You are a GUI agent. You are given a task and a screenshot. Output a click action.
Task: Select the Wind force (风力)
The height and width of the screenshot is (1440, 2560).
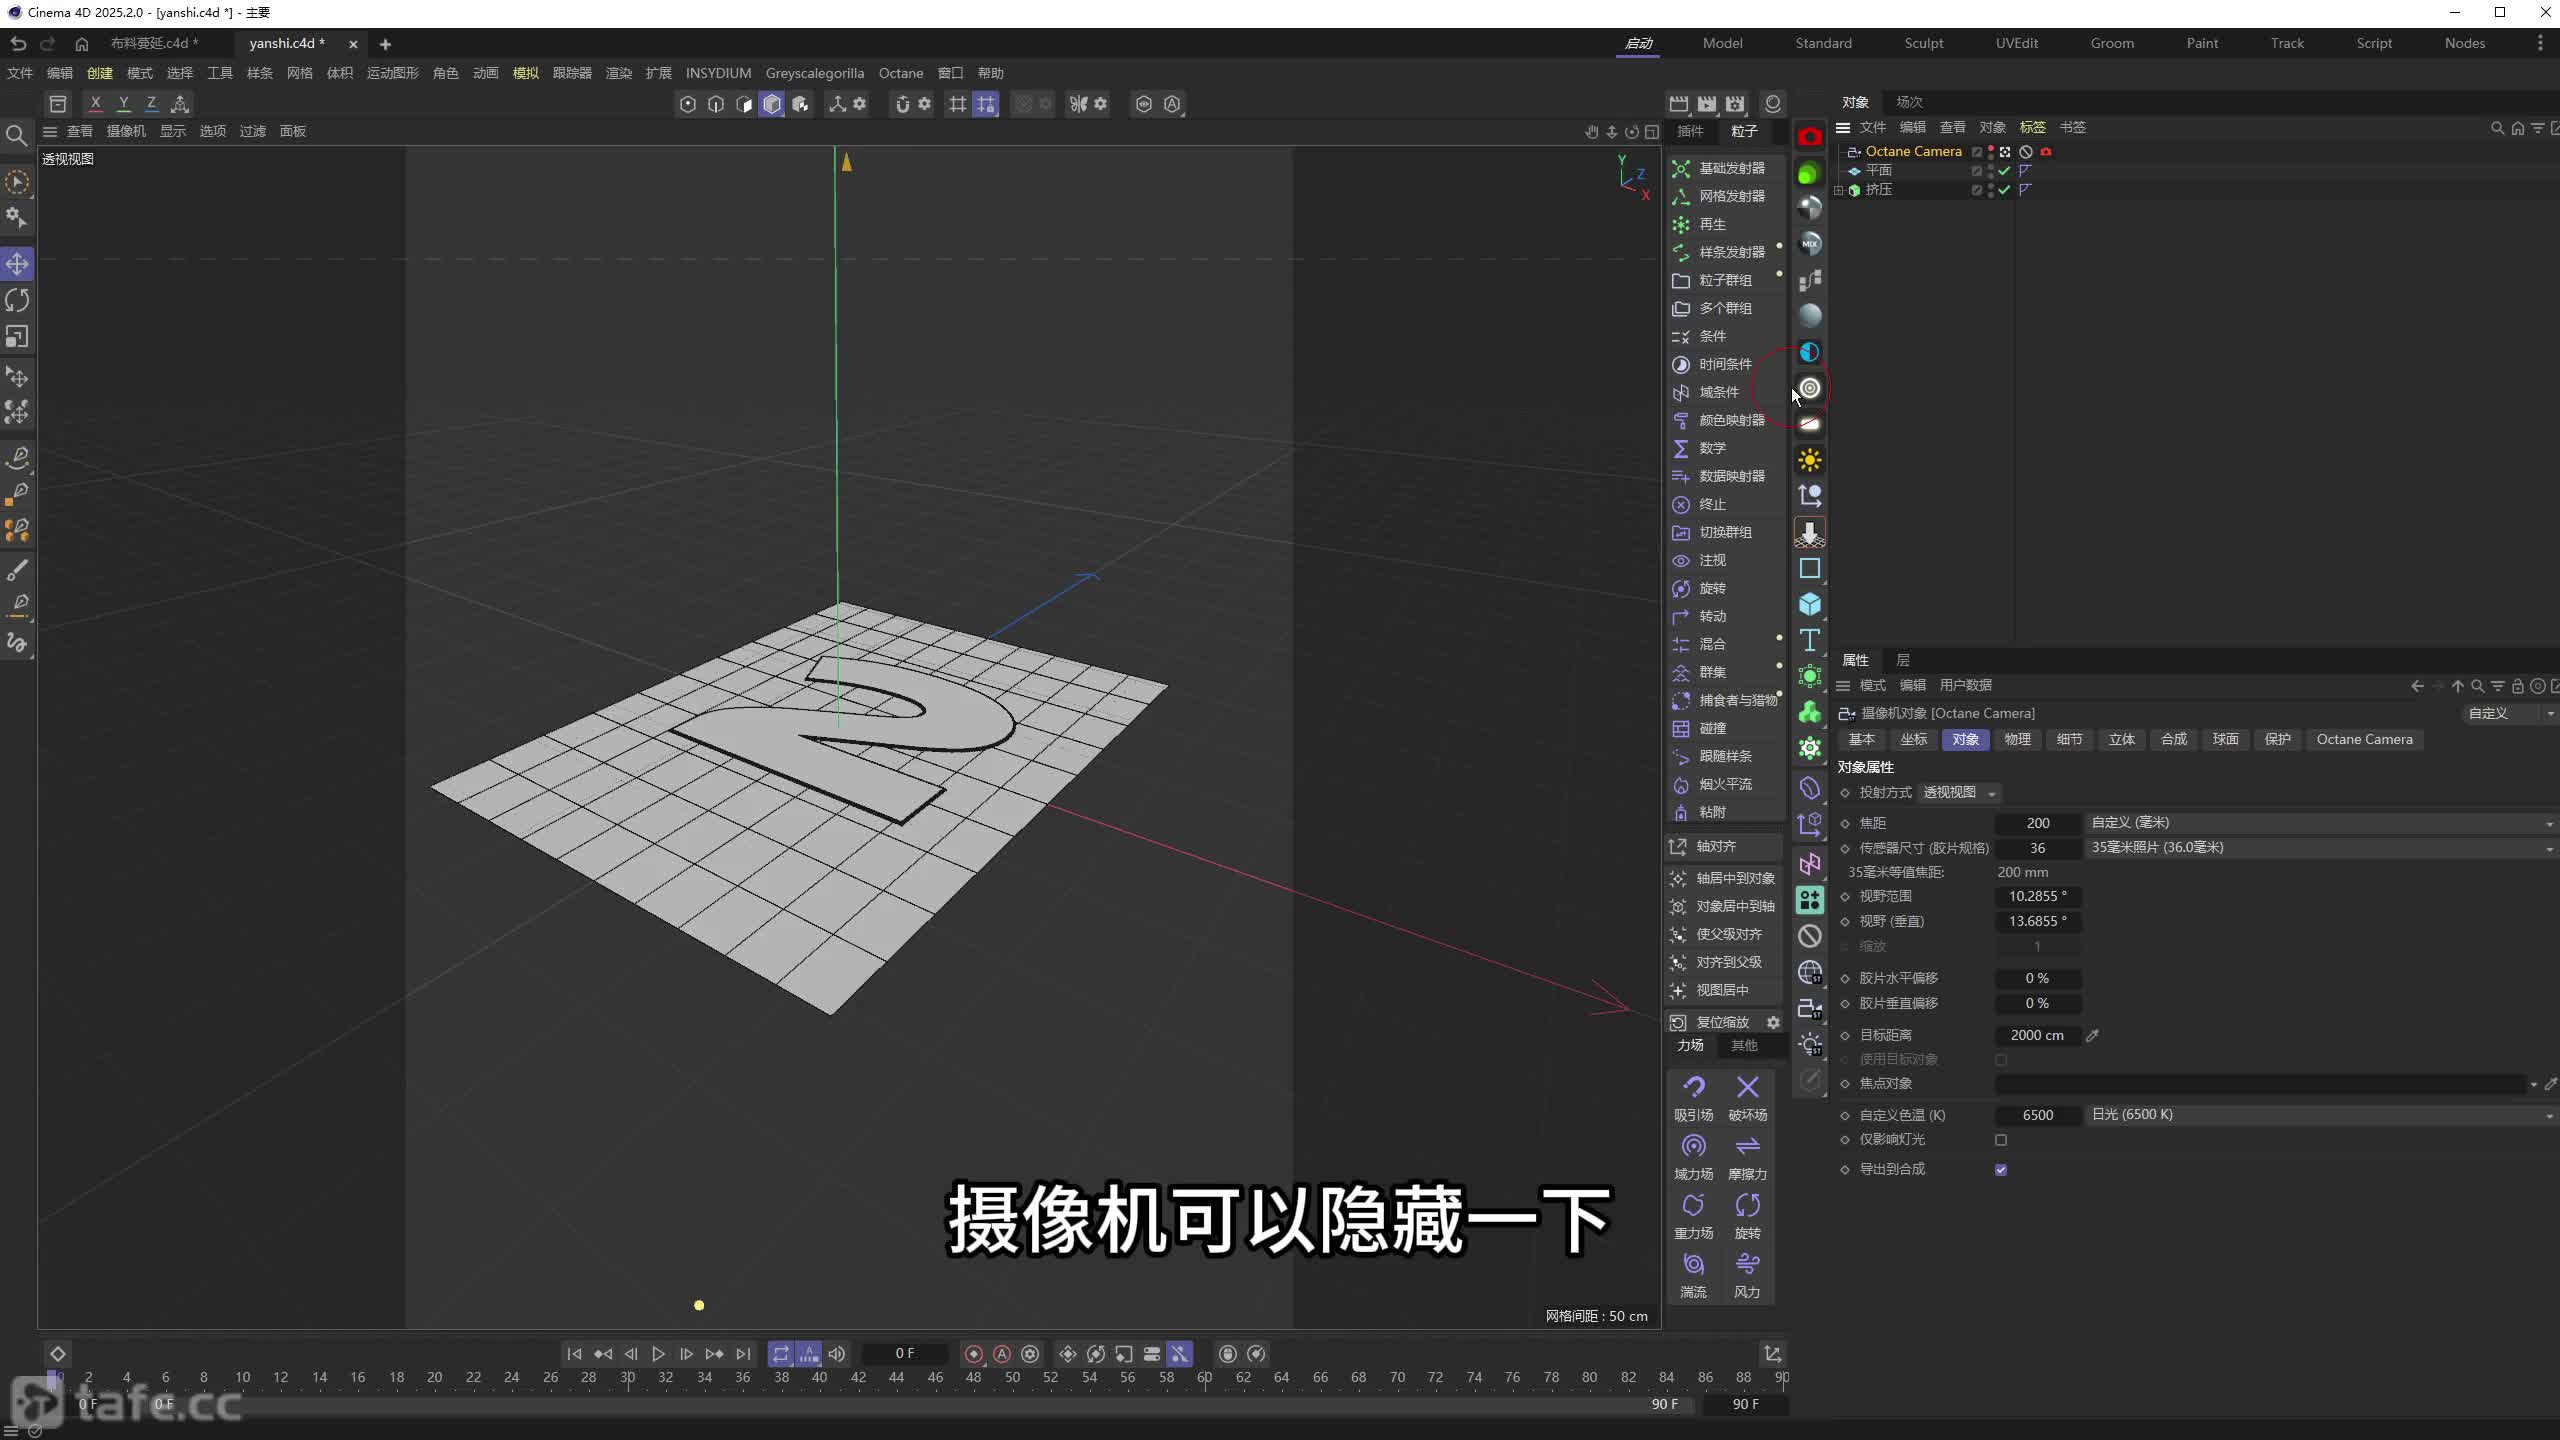[1747, 1275]
